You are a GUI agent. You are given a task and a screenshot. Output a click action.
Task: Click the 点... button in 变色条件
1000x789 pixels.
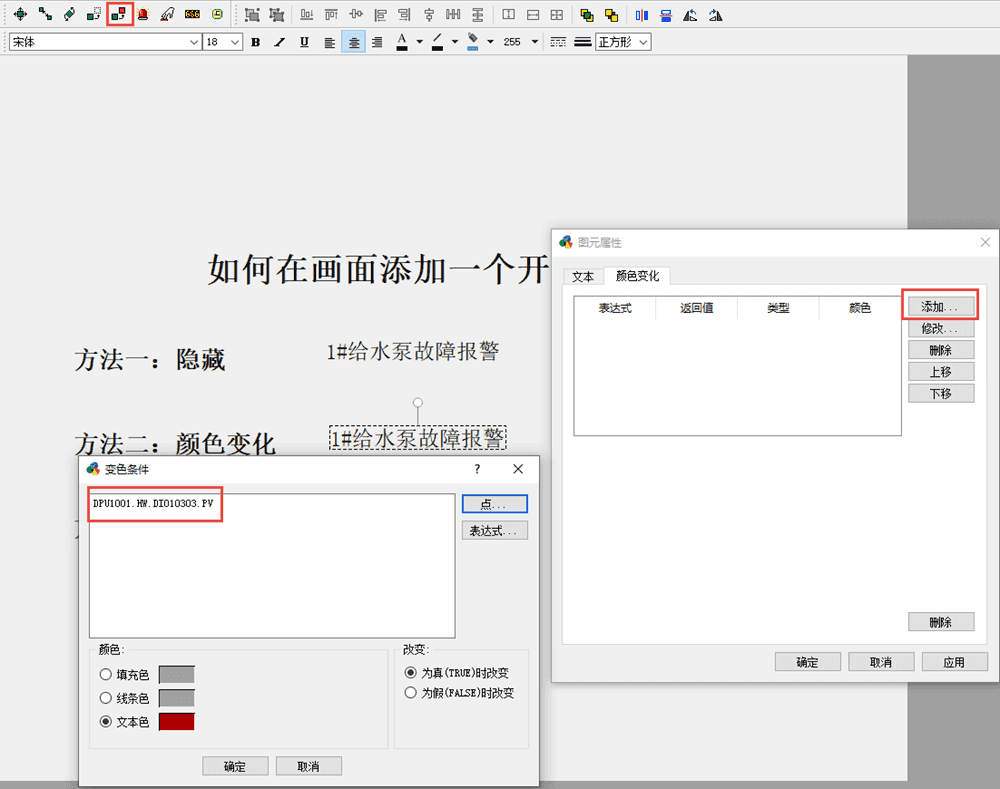[x=494, y=504]
